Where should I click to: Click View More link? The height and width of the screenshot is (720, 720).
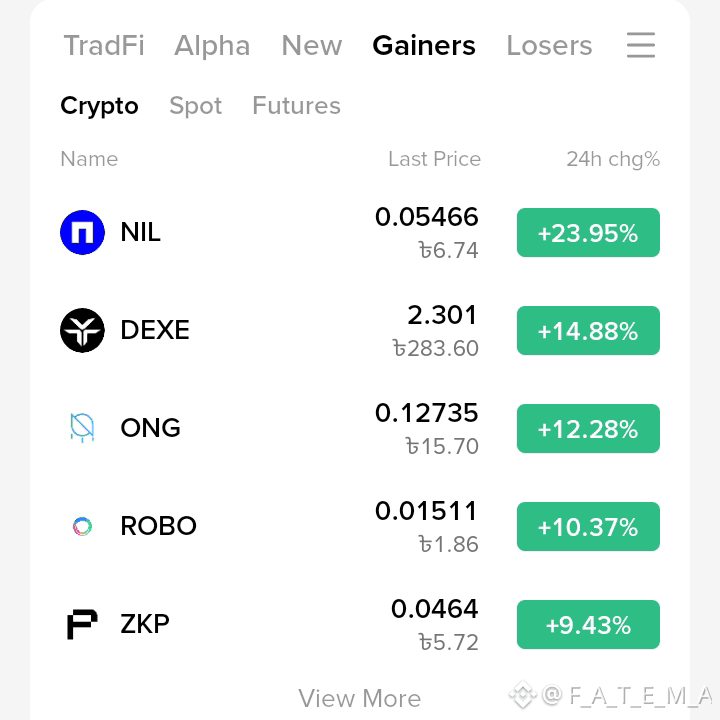tap(360, 698)
